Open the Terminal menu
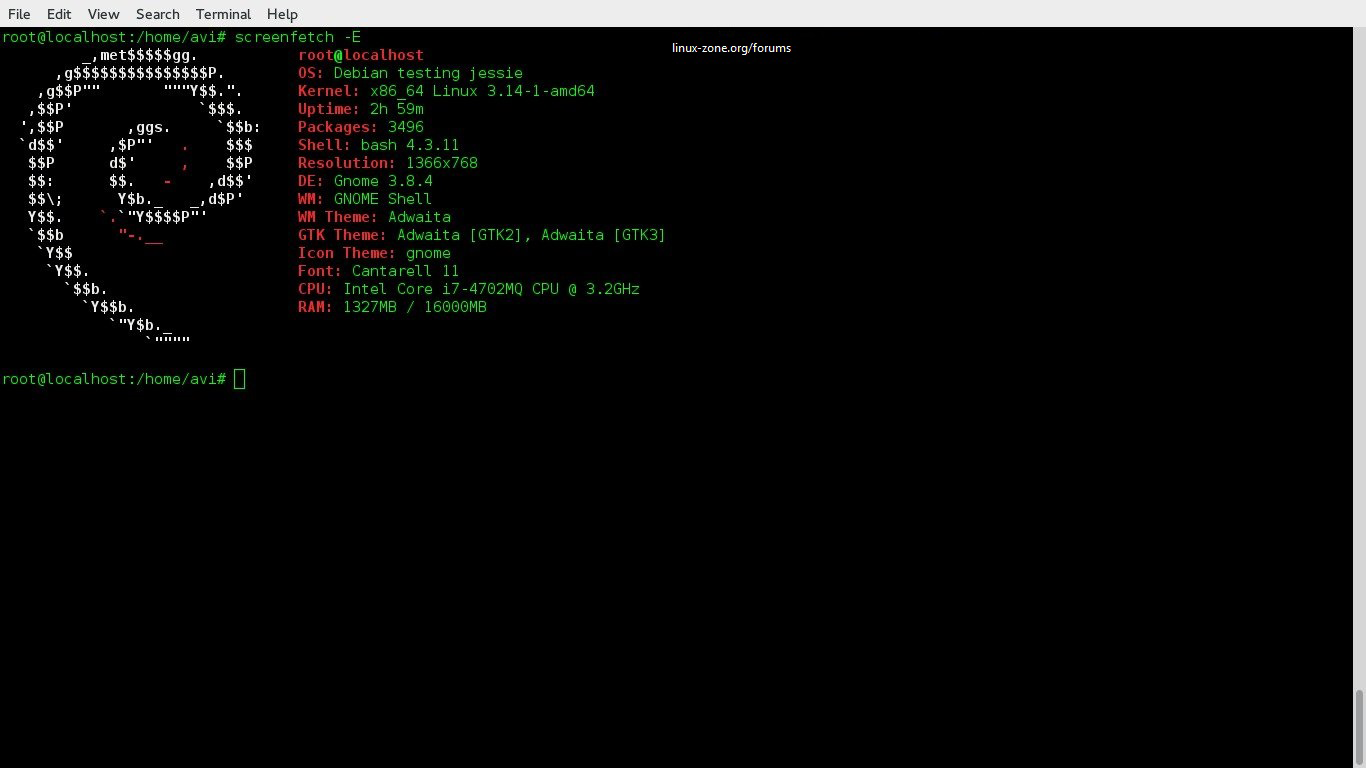1366x768 pixels. 223,14
